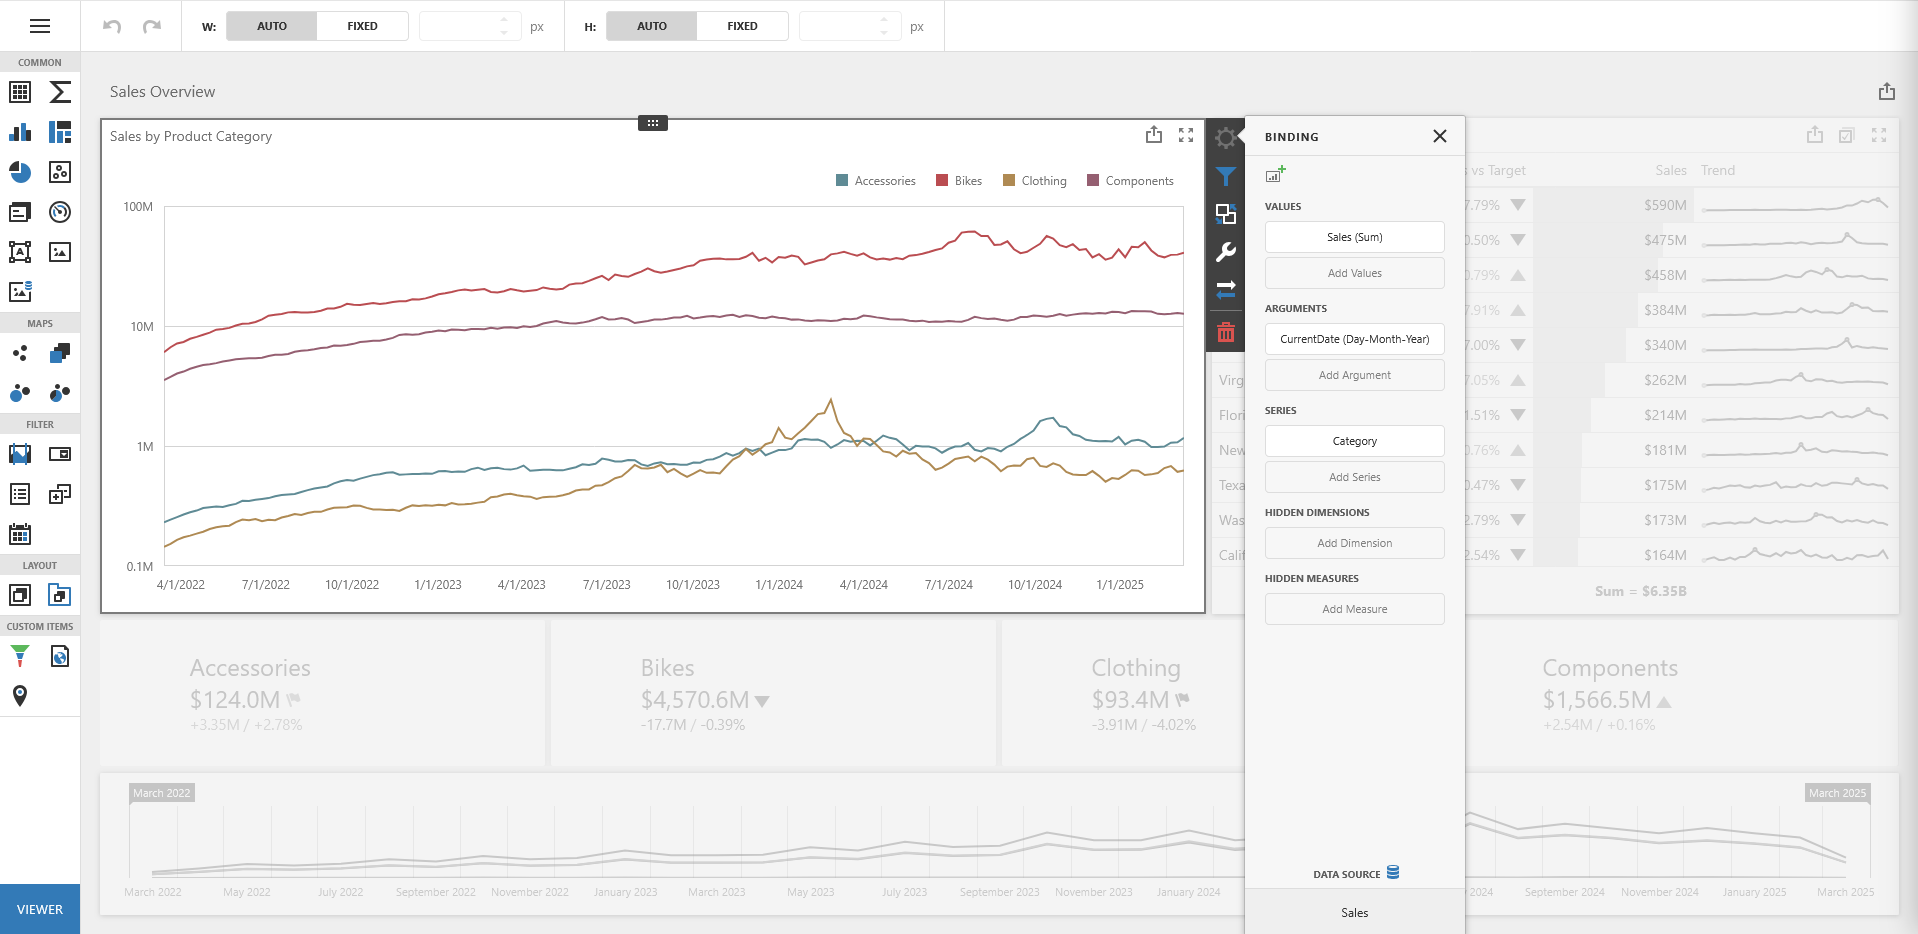This screenshot has width=1918, height=934.
Task: Add a Pivot item from the toolbox
Action: pyautogui.click(x=60, y=92)
